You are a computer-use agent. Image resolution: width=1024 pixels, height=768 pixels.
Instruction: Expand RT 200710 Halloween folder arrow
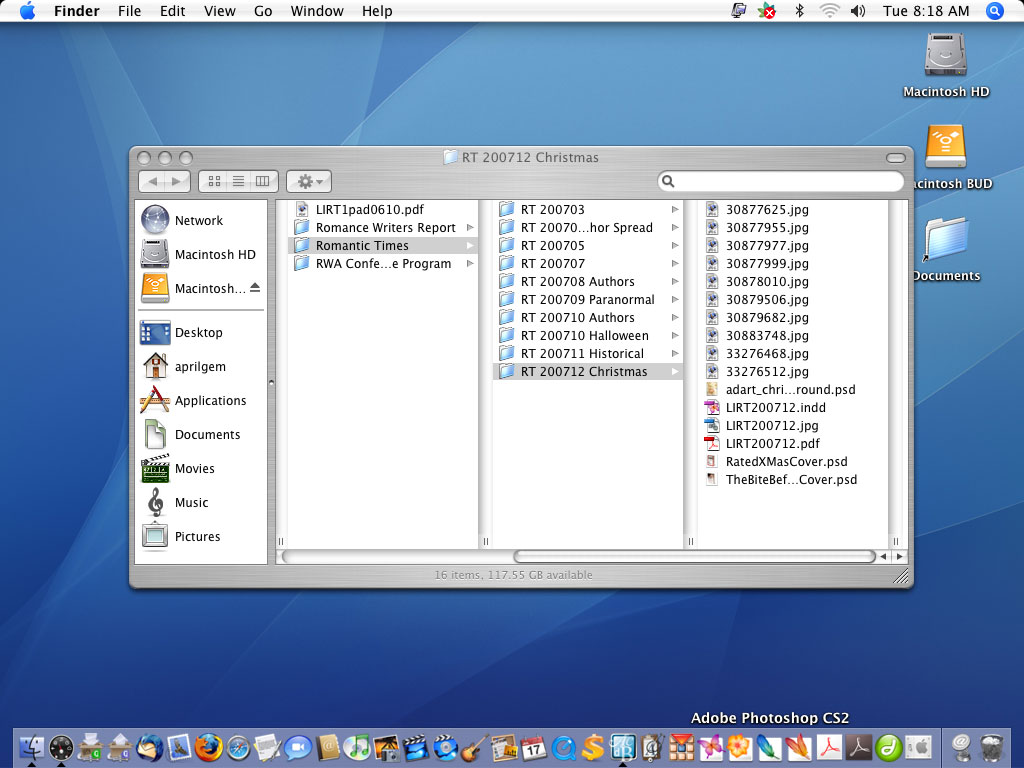(675, 335)
